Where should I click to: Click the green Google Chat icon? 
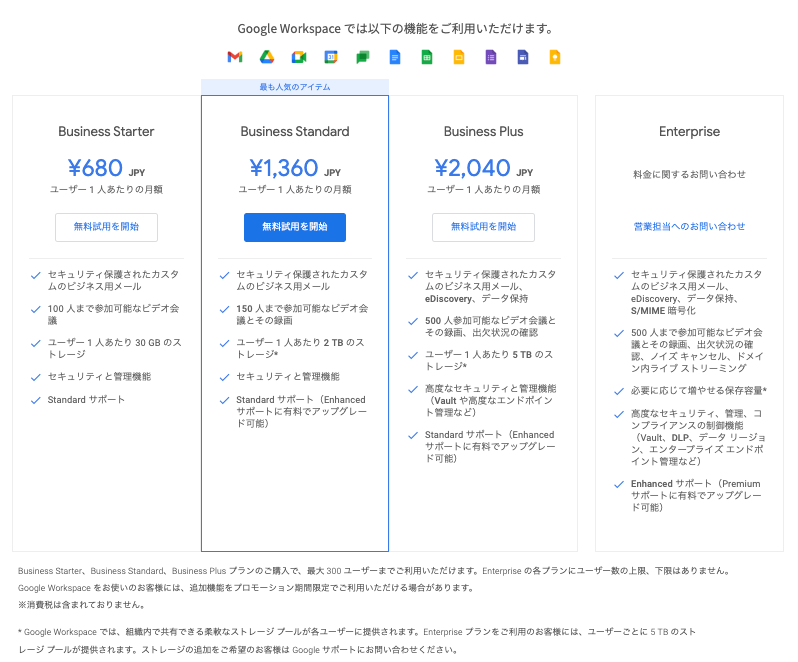pyautogui.click(x=363, y=57)
